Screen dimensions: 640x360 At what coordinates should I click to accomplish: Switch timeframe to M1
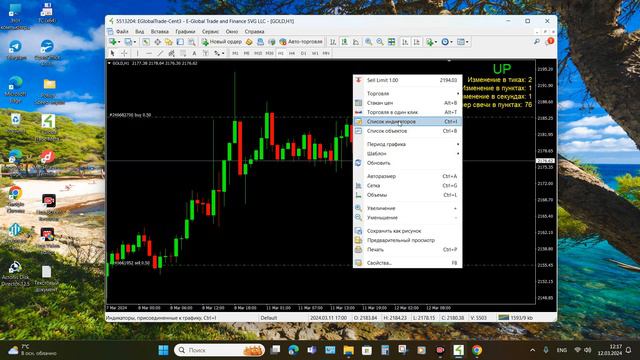[x=235, y=53]
